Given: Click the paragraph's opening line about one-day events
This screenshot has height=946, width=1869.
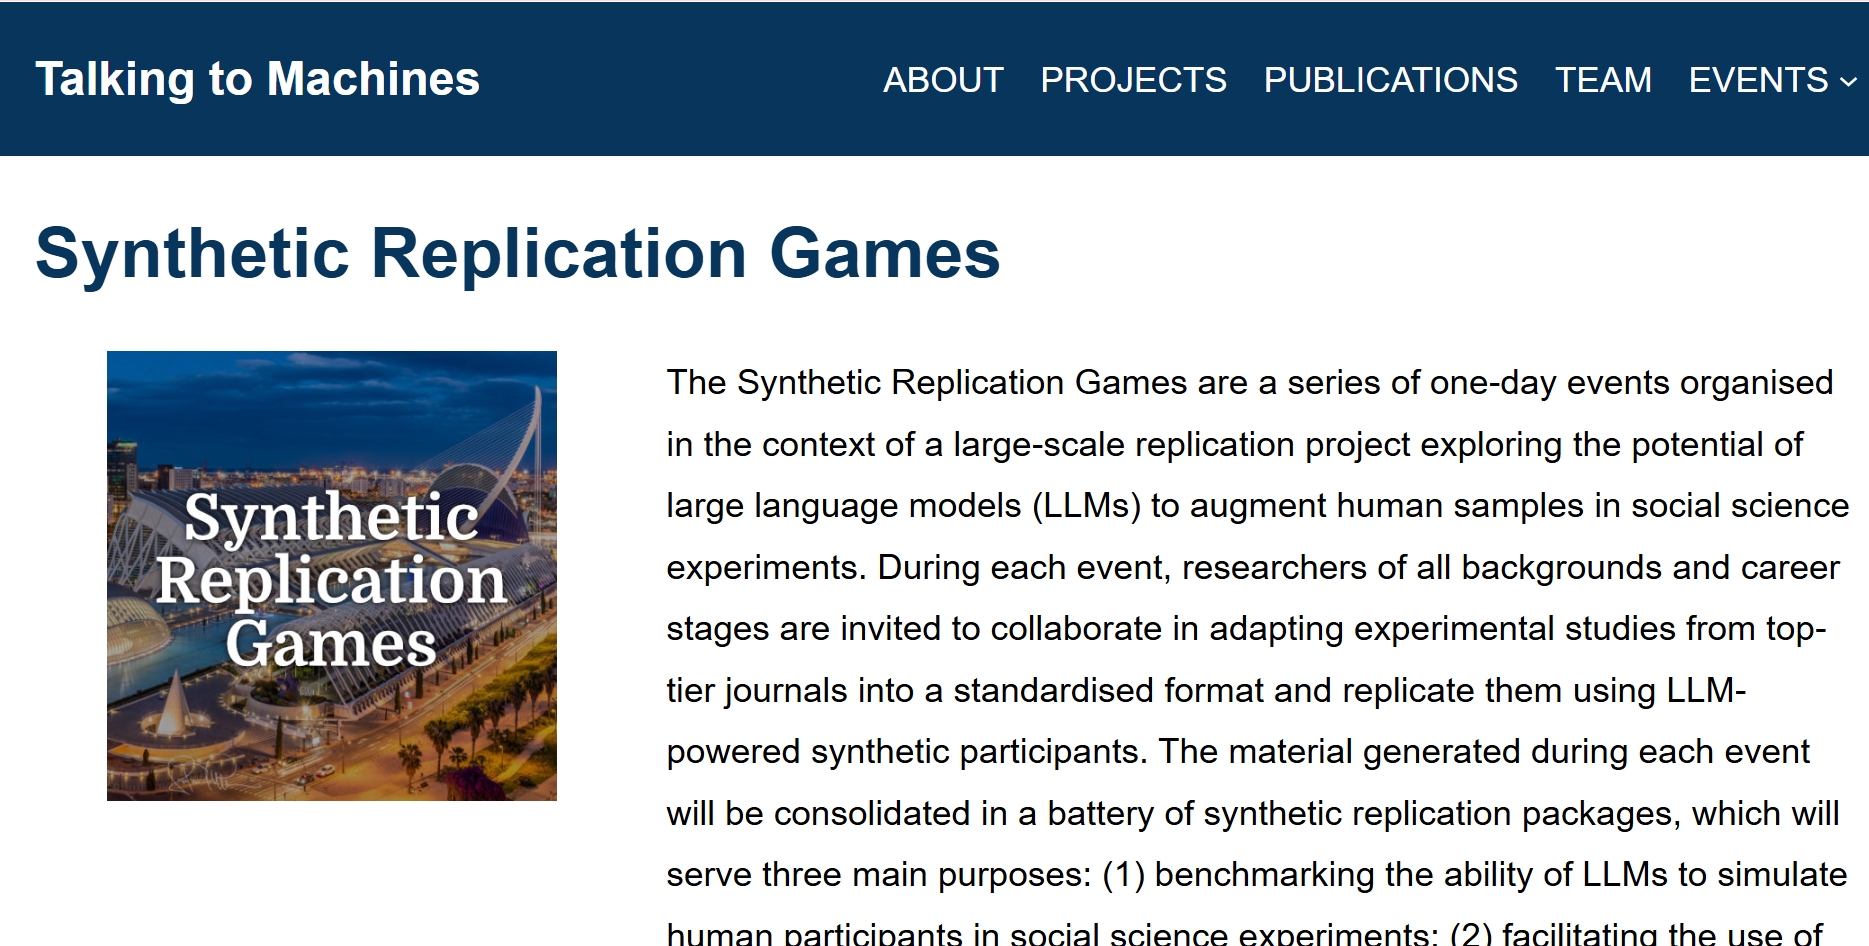Looking at the screenshot, I should [x=1249, y=383].
